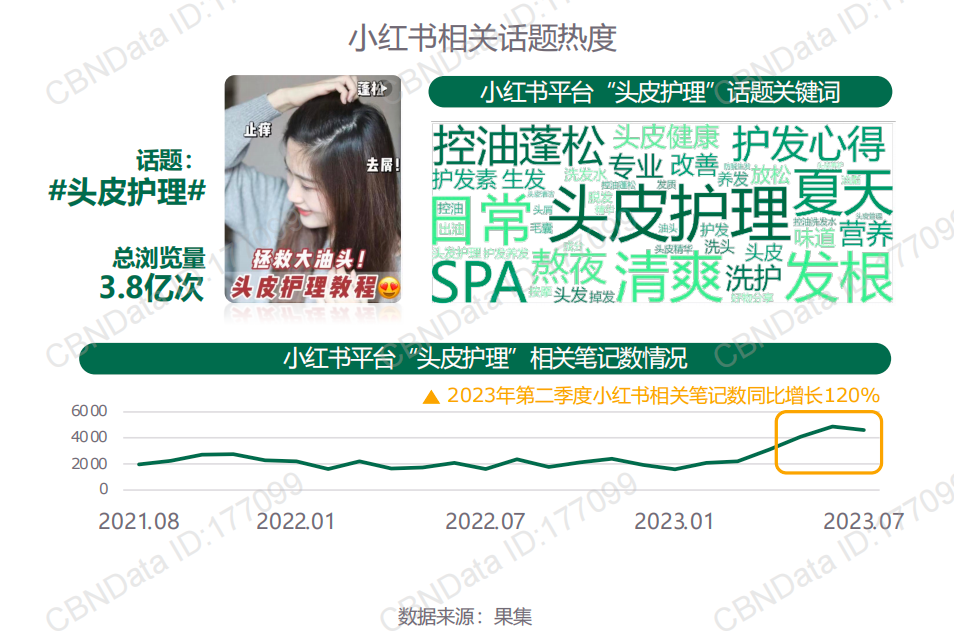Click the green line's peak point in 2023

pyautogui.click(x=833, y=427)
